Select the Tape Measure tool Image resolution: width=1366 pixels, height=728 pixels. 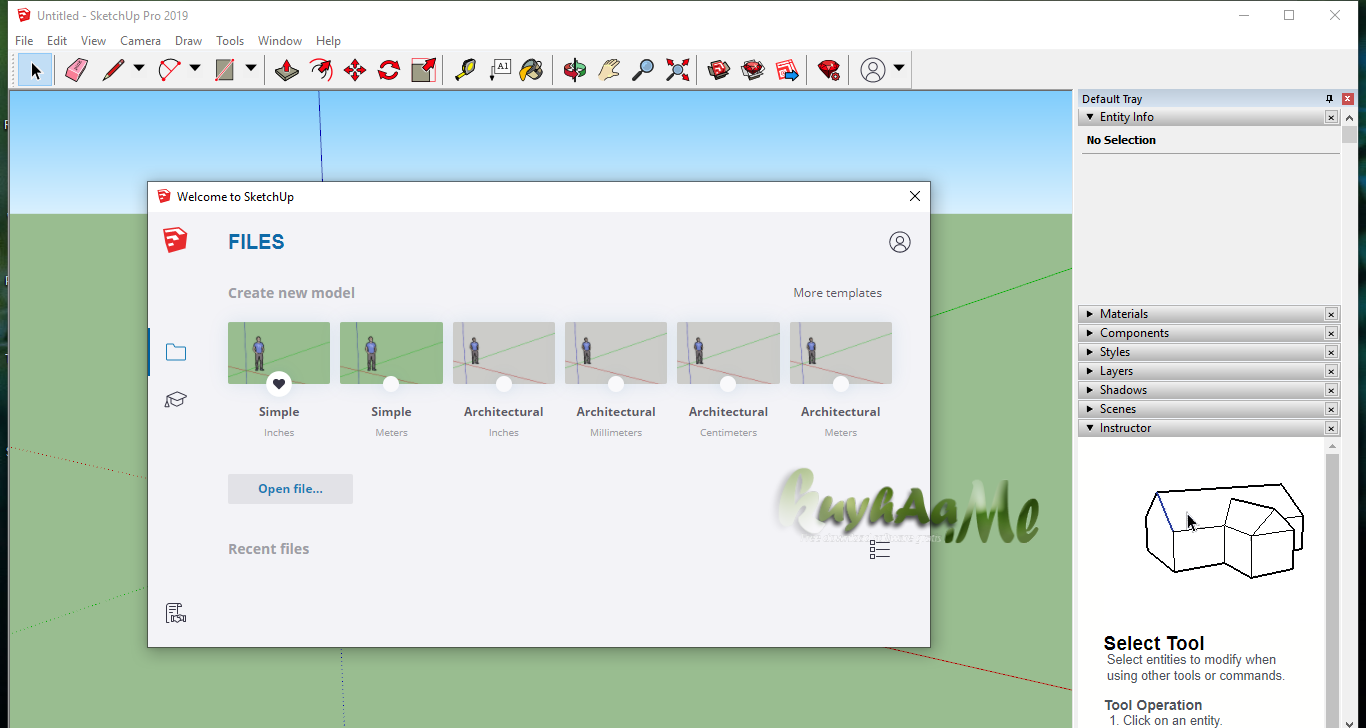pyautogui.click(x=465, y=70)
